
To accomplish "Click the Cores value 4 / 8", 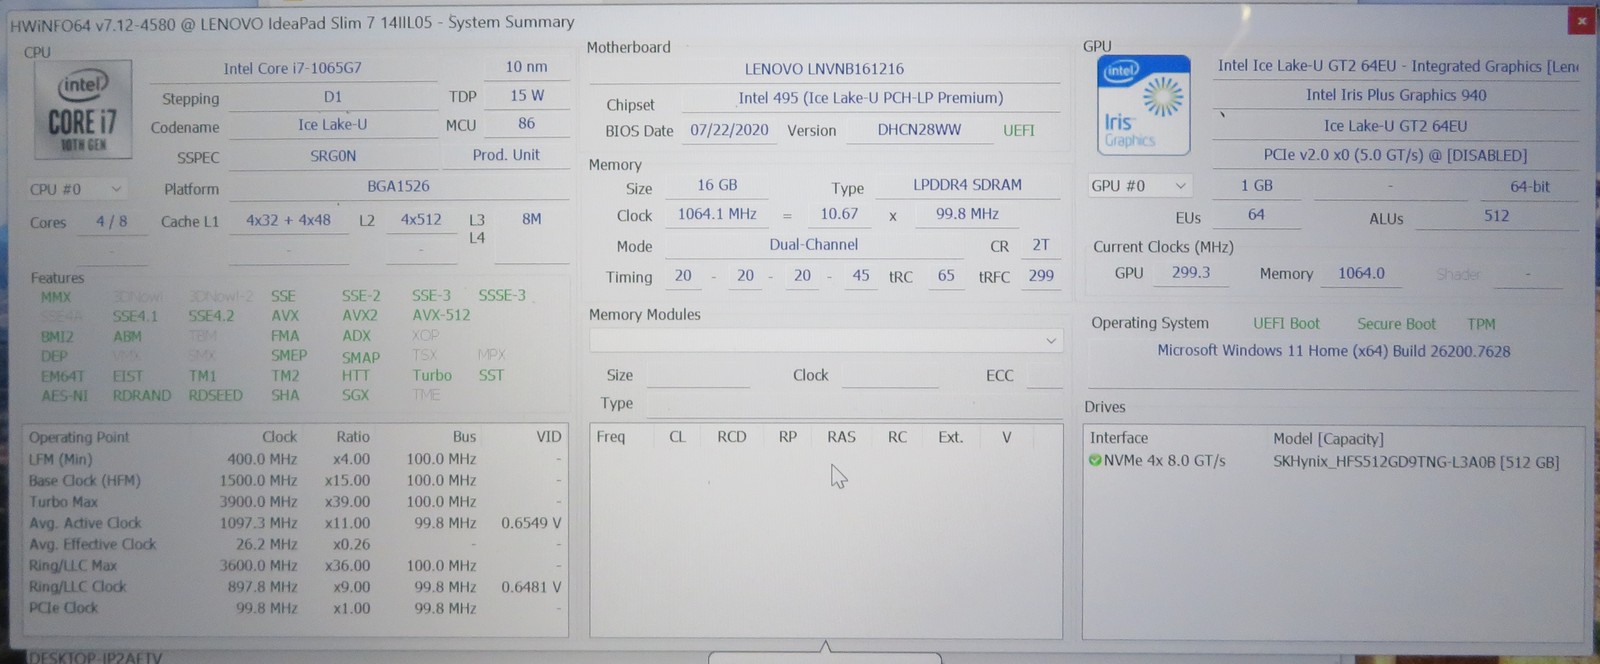I will tap(111, 222).
